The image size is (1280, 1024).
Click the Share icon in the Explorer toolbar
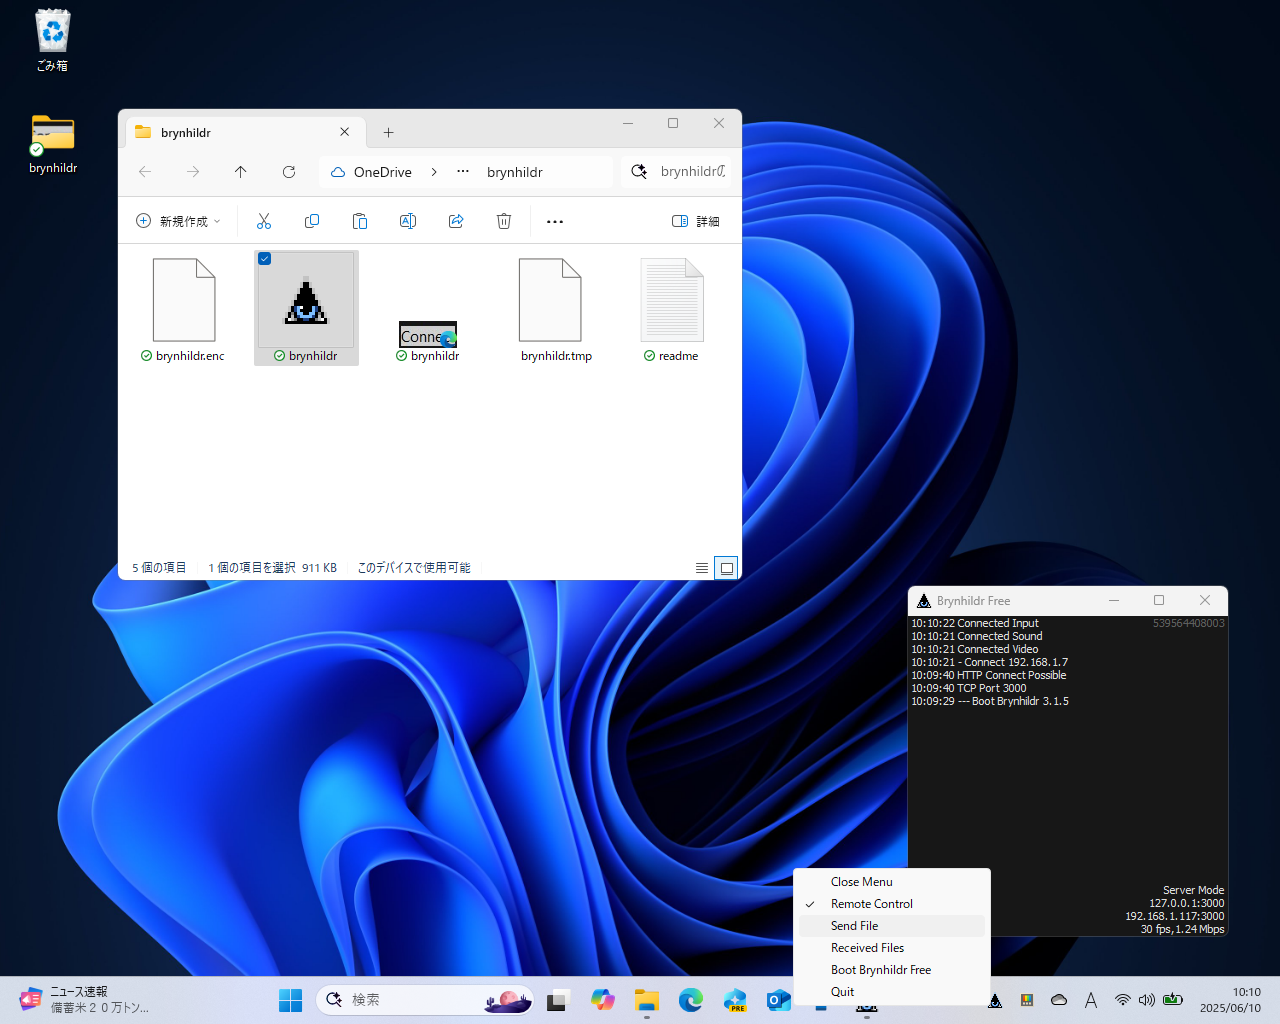coord(456,221)
